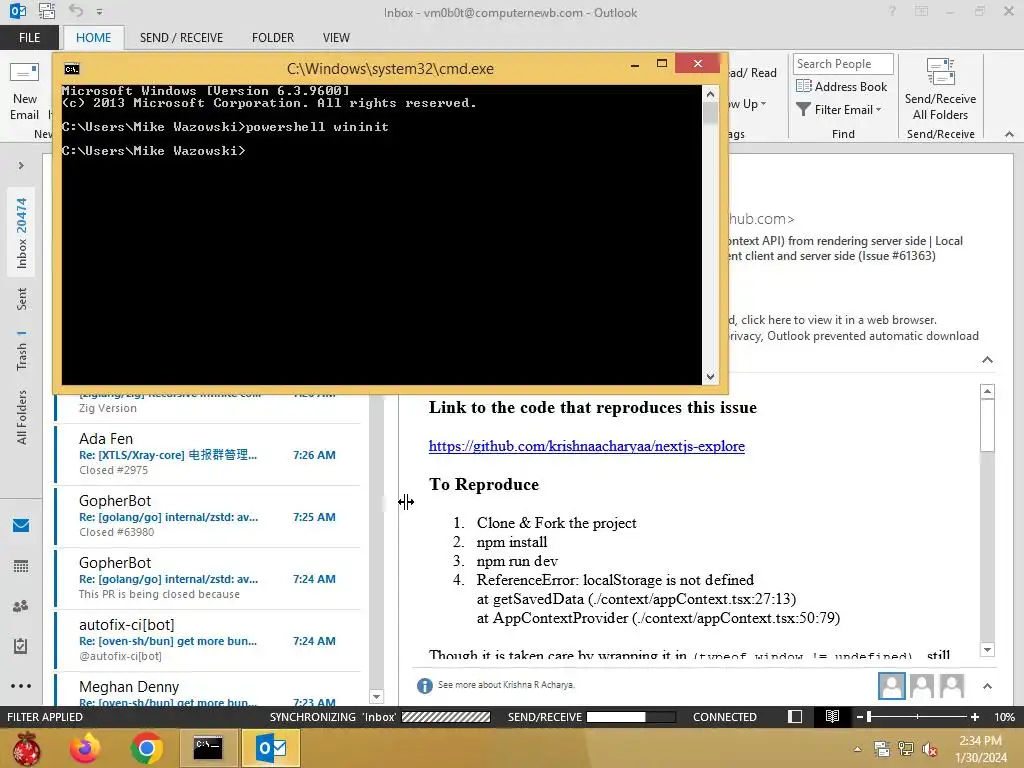This screenshot has height=768, width=1024.
Task: Select the Inbox 20474 folder
Action: pyautogui.click(x=22, y=233)
